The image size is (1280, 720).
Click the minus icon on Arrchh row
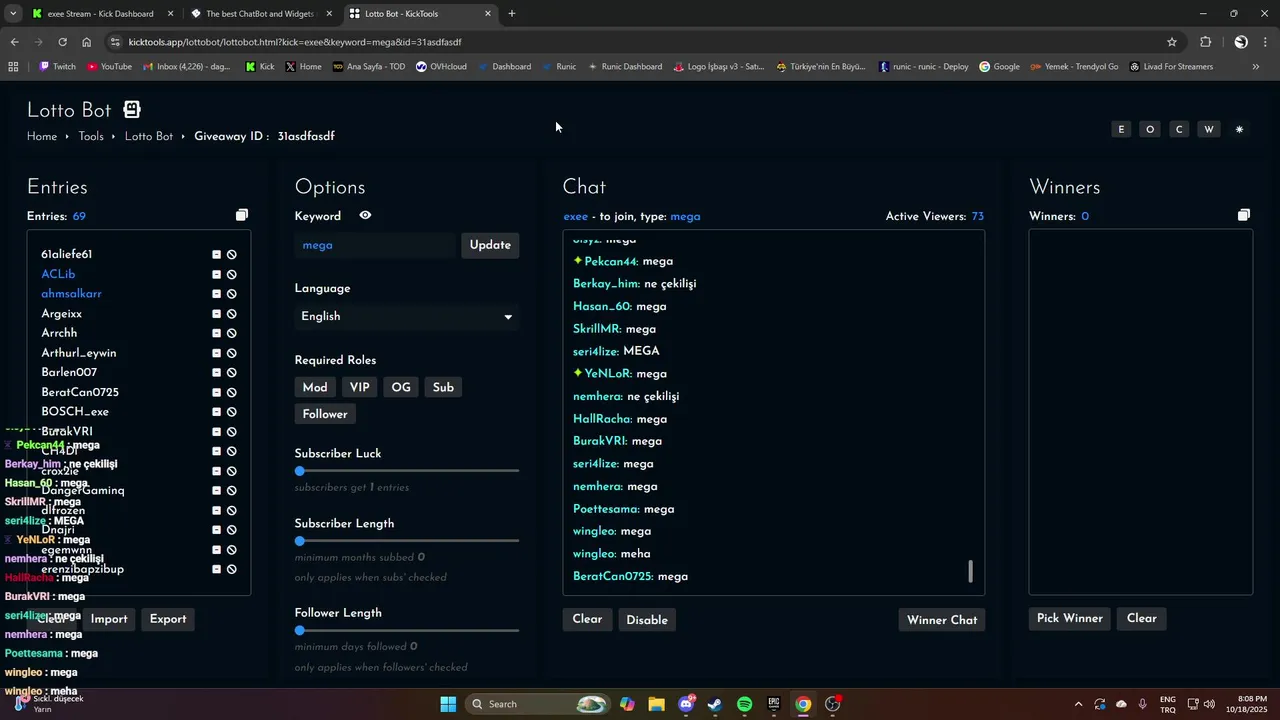point(216,333)
